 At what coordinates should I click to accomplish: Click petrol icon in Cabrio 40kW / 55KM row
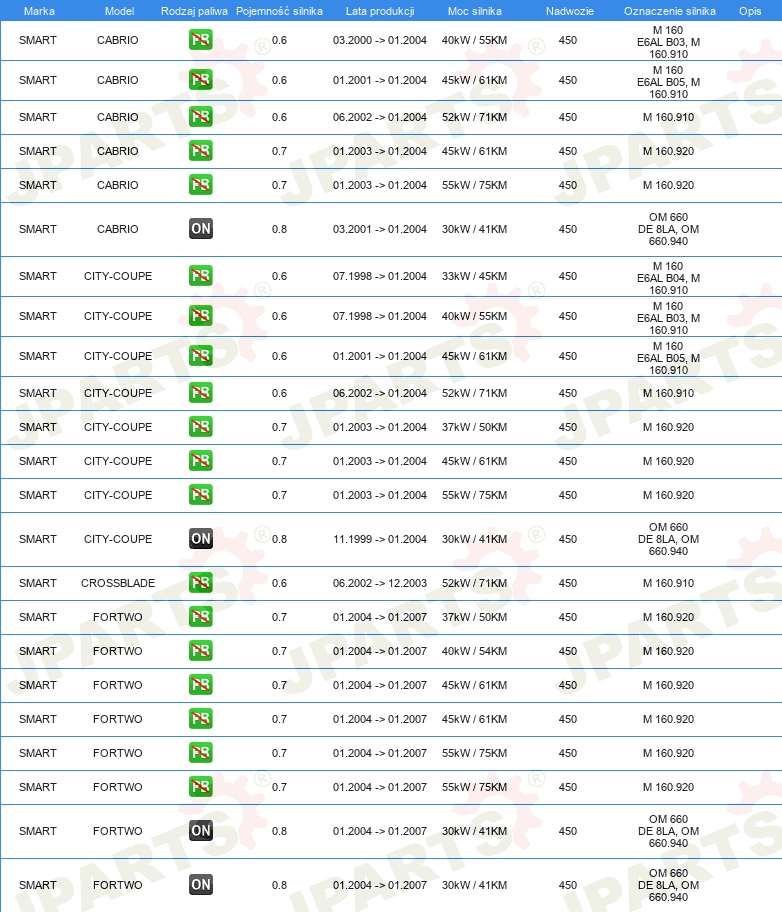(x=201, y=40)
